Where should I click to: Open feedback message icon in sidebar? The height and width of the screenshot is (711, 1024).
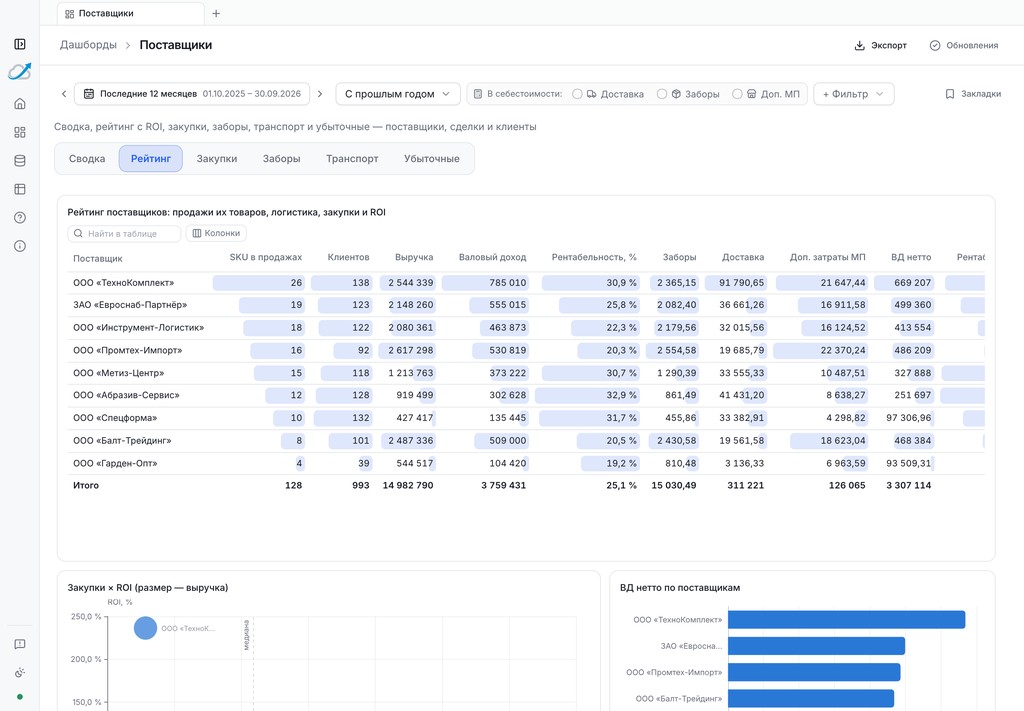pyautogui.click(x=20, y=644)
